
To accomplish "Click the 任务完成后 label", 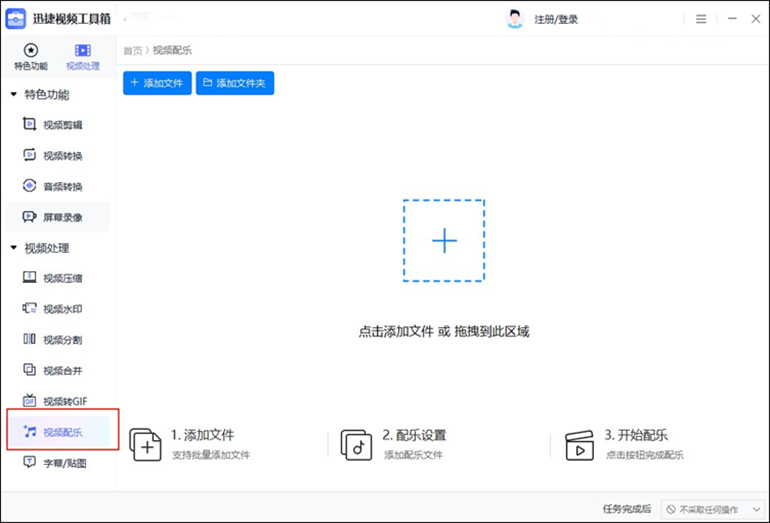I will click(x=627, y=509).
